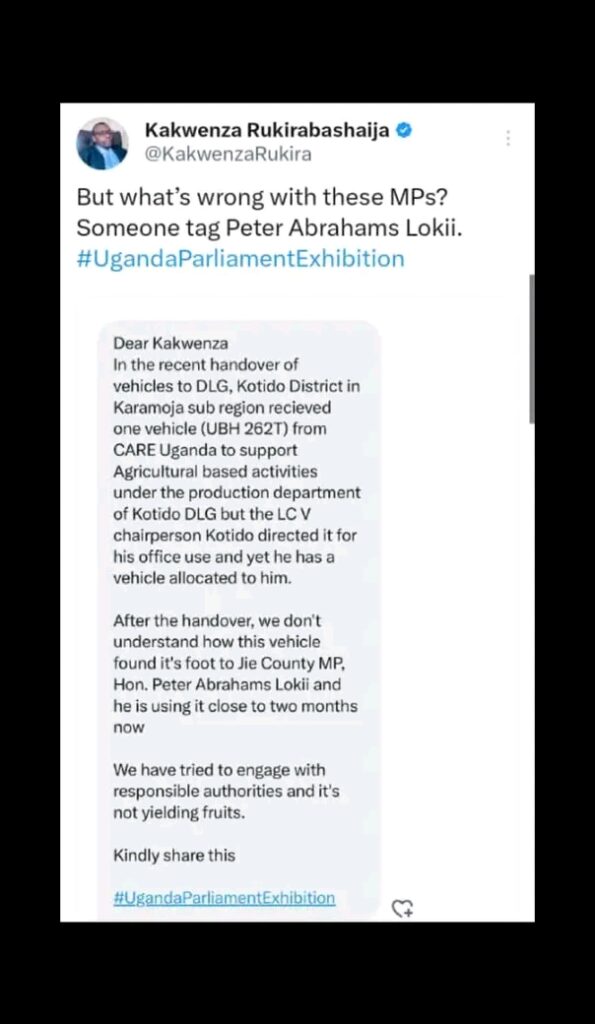The image size is (595, 1024).
Task: Click 'chairperson Kotido directed it for' line
Action: click(234, 536)
